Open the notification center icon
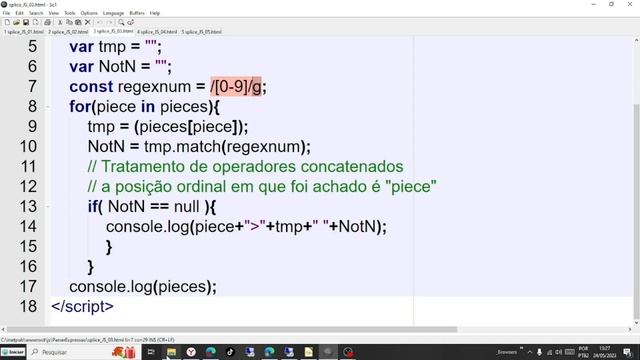 [627, 352]
